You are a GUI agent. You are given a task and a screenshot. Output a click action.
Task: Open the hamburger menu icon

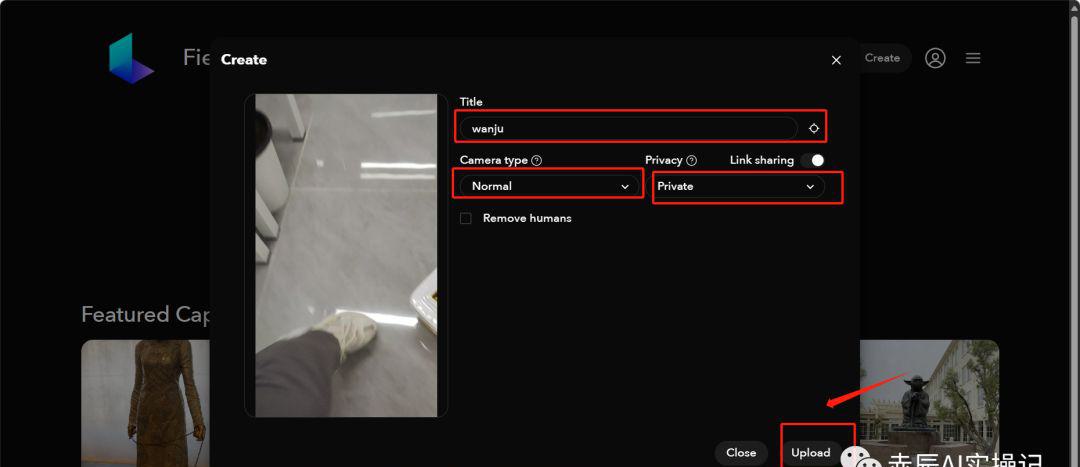(973, 58)
